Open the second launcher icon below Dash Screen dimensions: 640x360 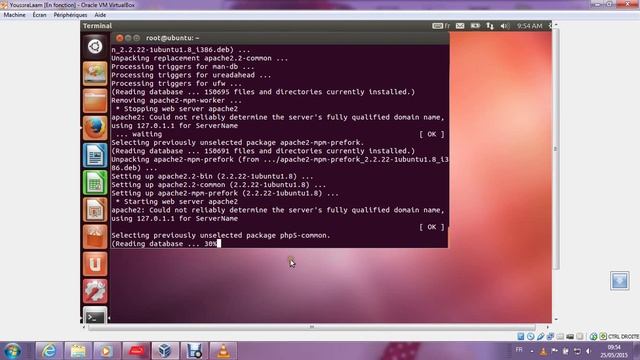[x=95, y=74]
